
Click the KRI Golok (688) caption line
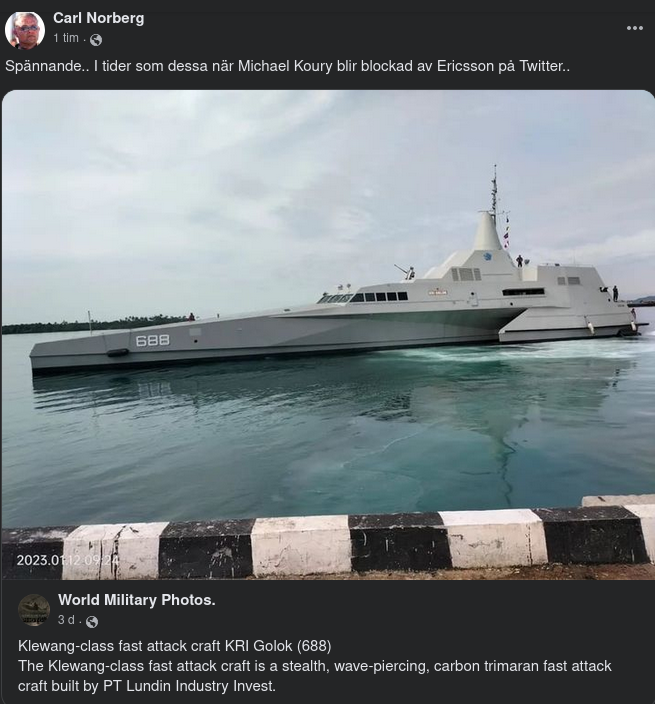click(x=175, y=646)
